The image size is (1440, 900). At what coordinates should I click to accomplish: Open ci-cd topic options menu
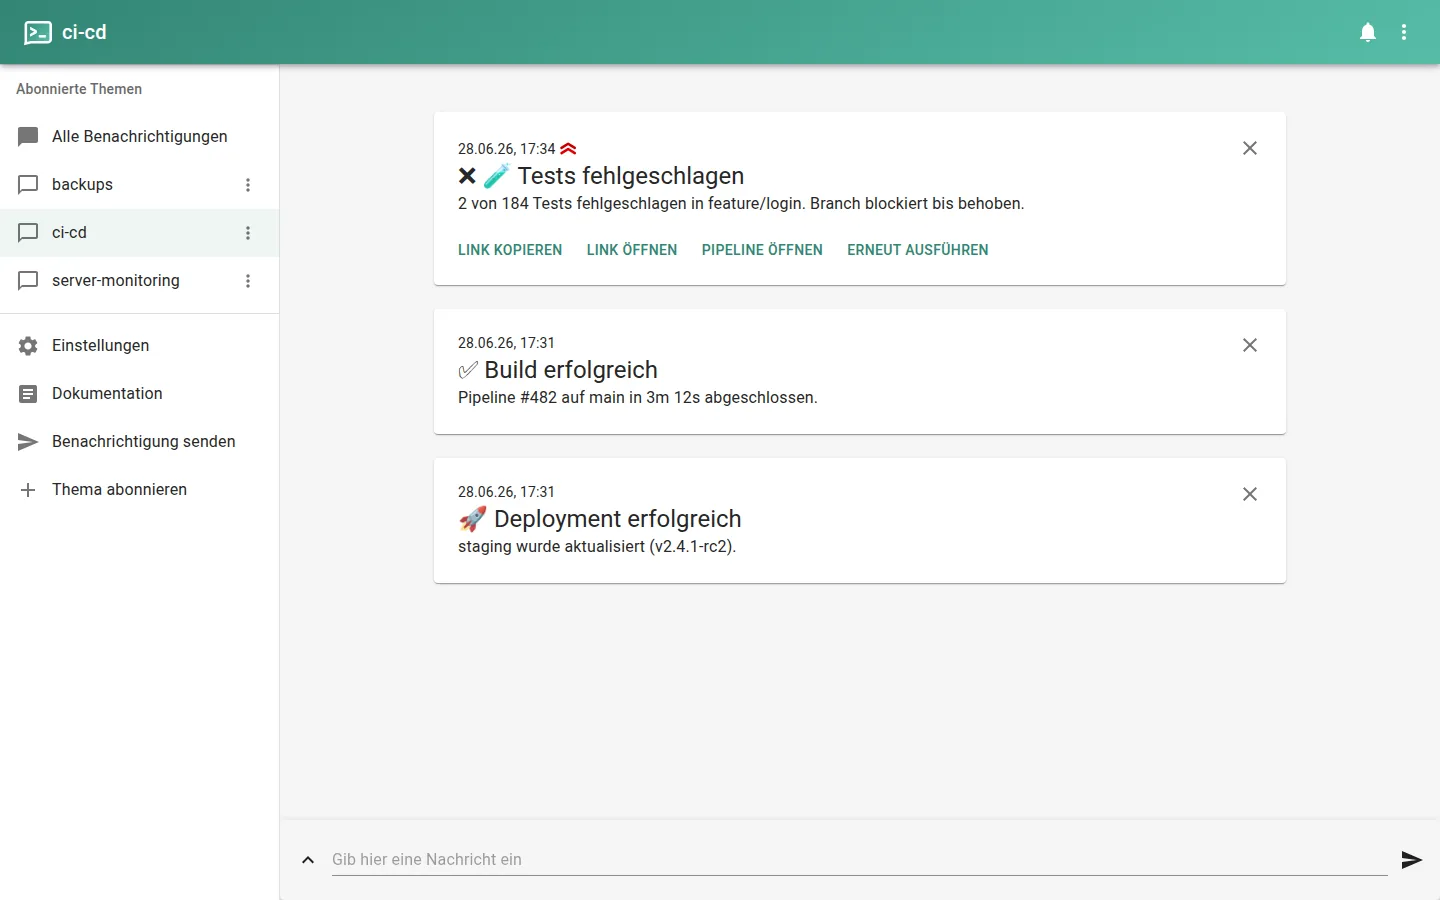coord(248,233)
